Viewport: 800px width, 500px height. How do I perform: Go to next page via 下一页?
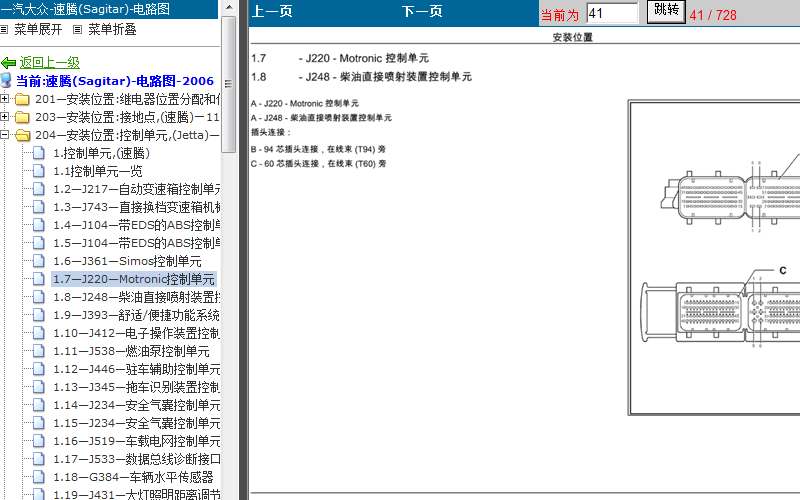tap(422, 11)
